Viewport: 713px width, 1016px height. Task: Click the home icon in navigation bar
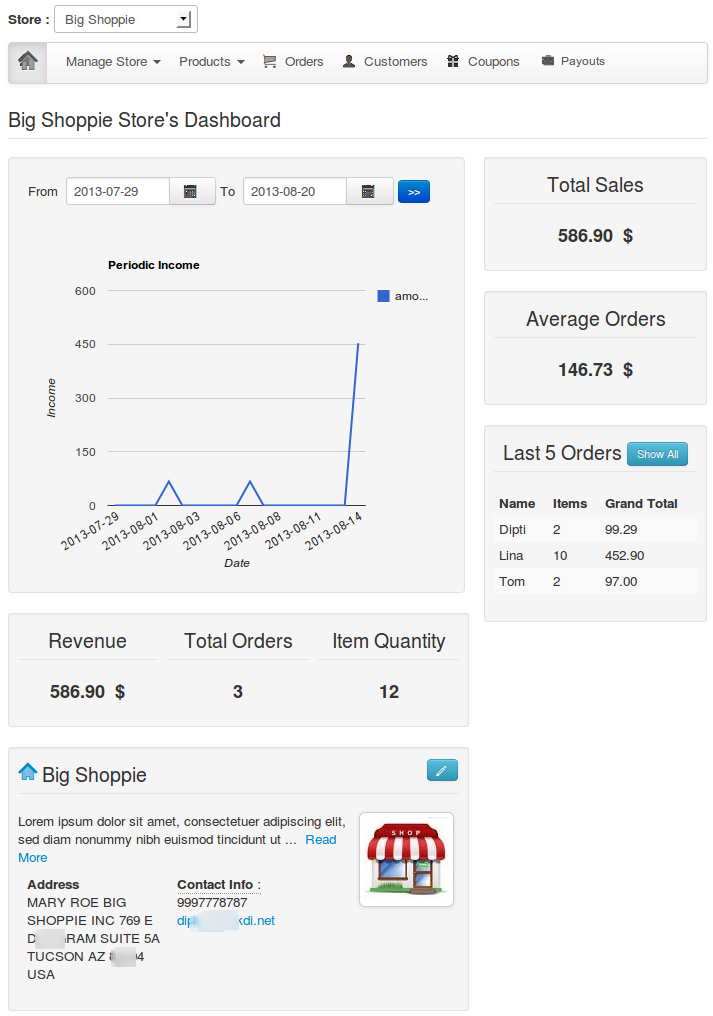pyautogui.click(x=28, y=62)
